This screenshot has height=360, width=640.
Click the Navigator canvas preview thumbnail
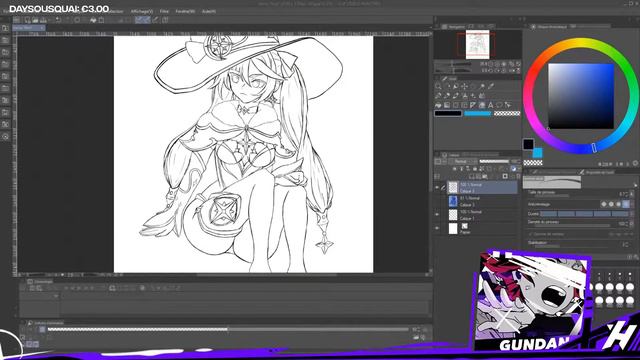coord(478,44)
